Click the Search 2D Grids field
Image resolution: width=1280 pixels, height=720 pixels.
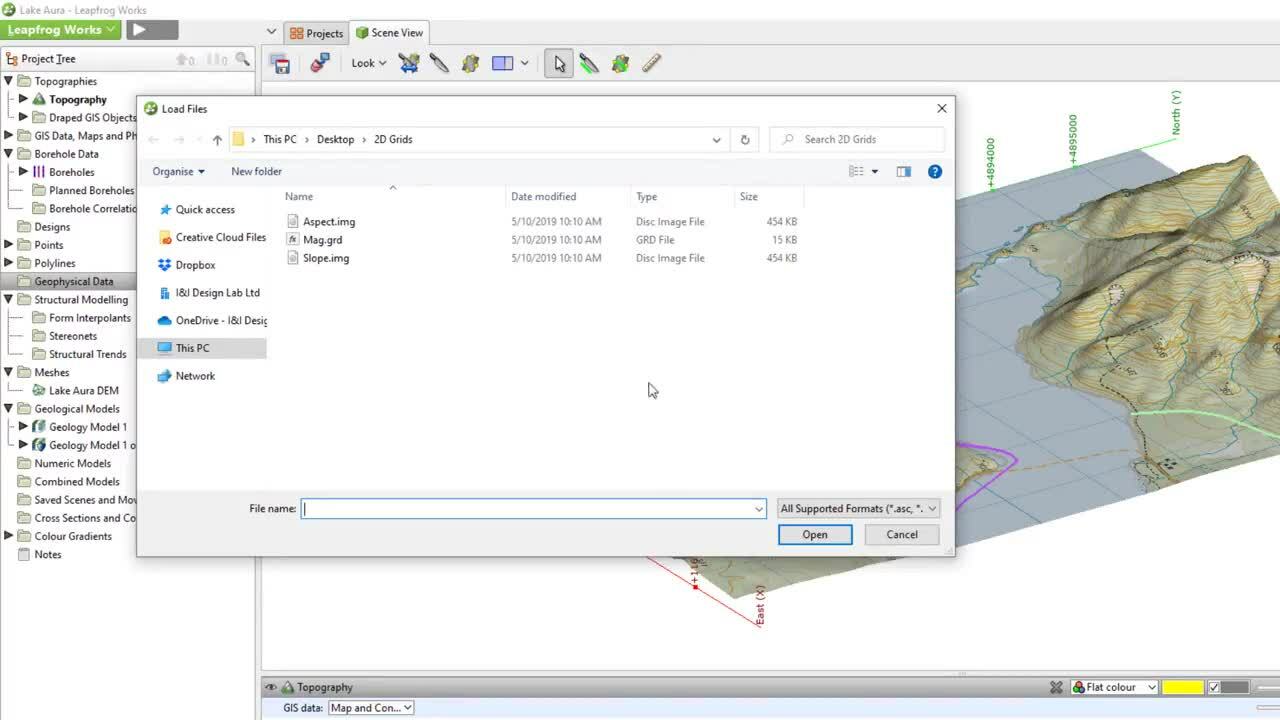pyautogui.click(x=858, y=139)
